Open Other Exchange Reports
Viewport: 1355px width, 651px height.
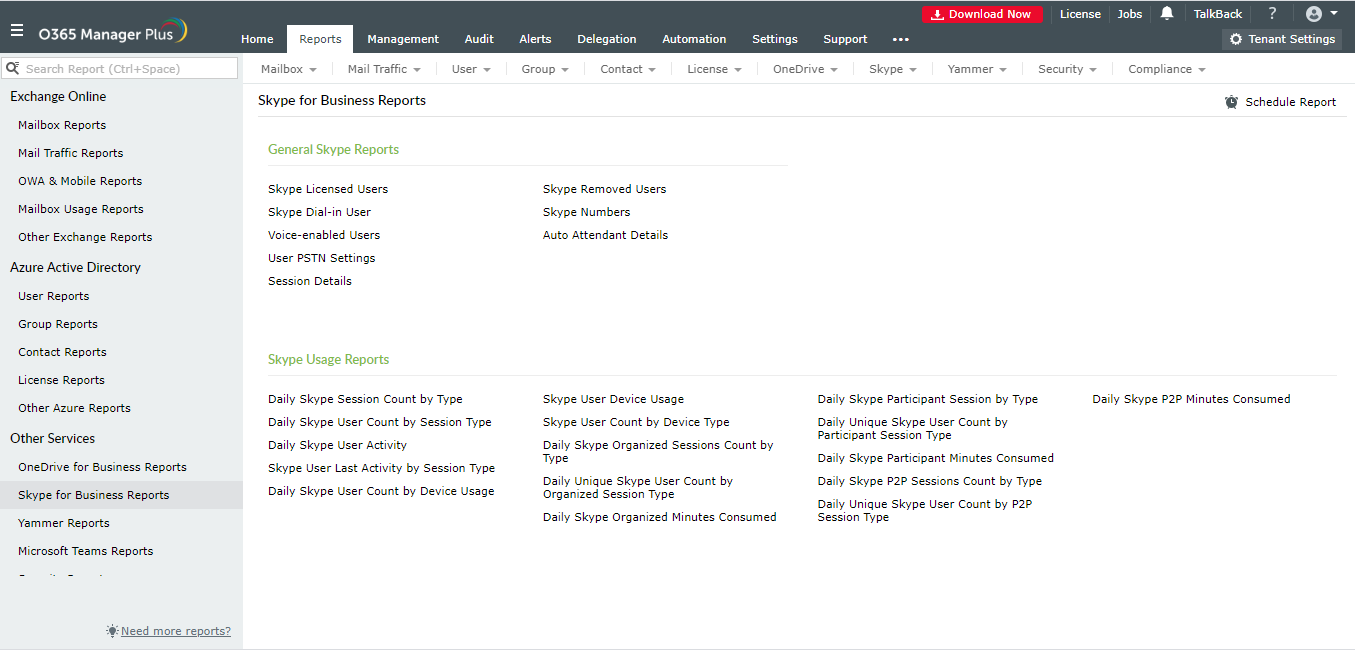pos(85,237)
